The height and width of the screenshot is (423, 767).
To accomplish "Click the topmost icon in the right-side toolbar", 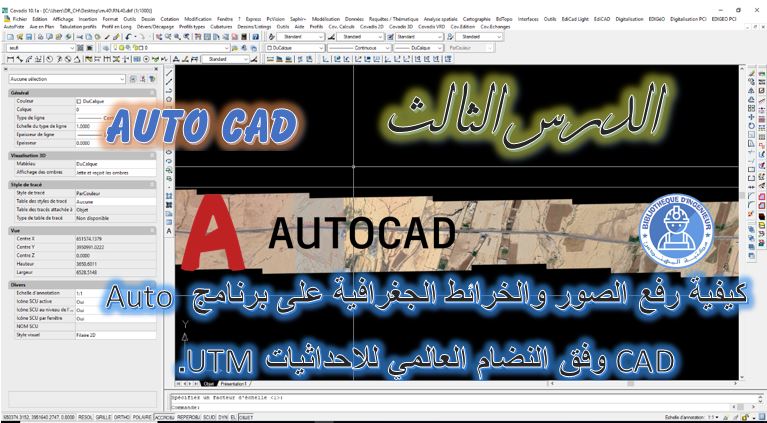I will click(751, 73).
